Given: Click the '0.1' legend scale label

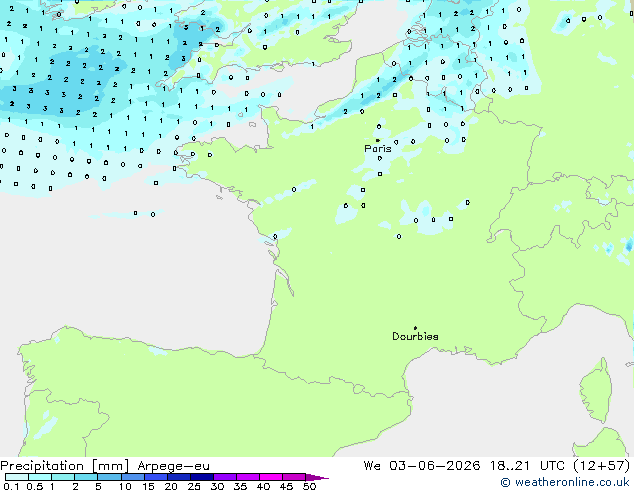Looking at the screenshot, I should point(11,486).
